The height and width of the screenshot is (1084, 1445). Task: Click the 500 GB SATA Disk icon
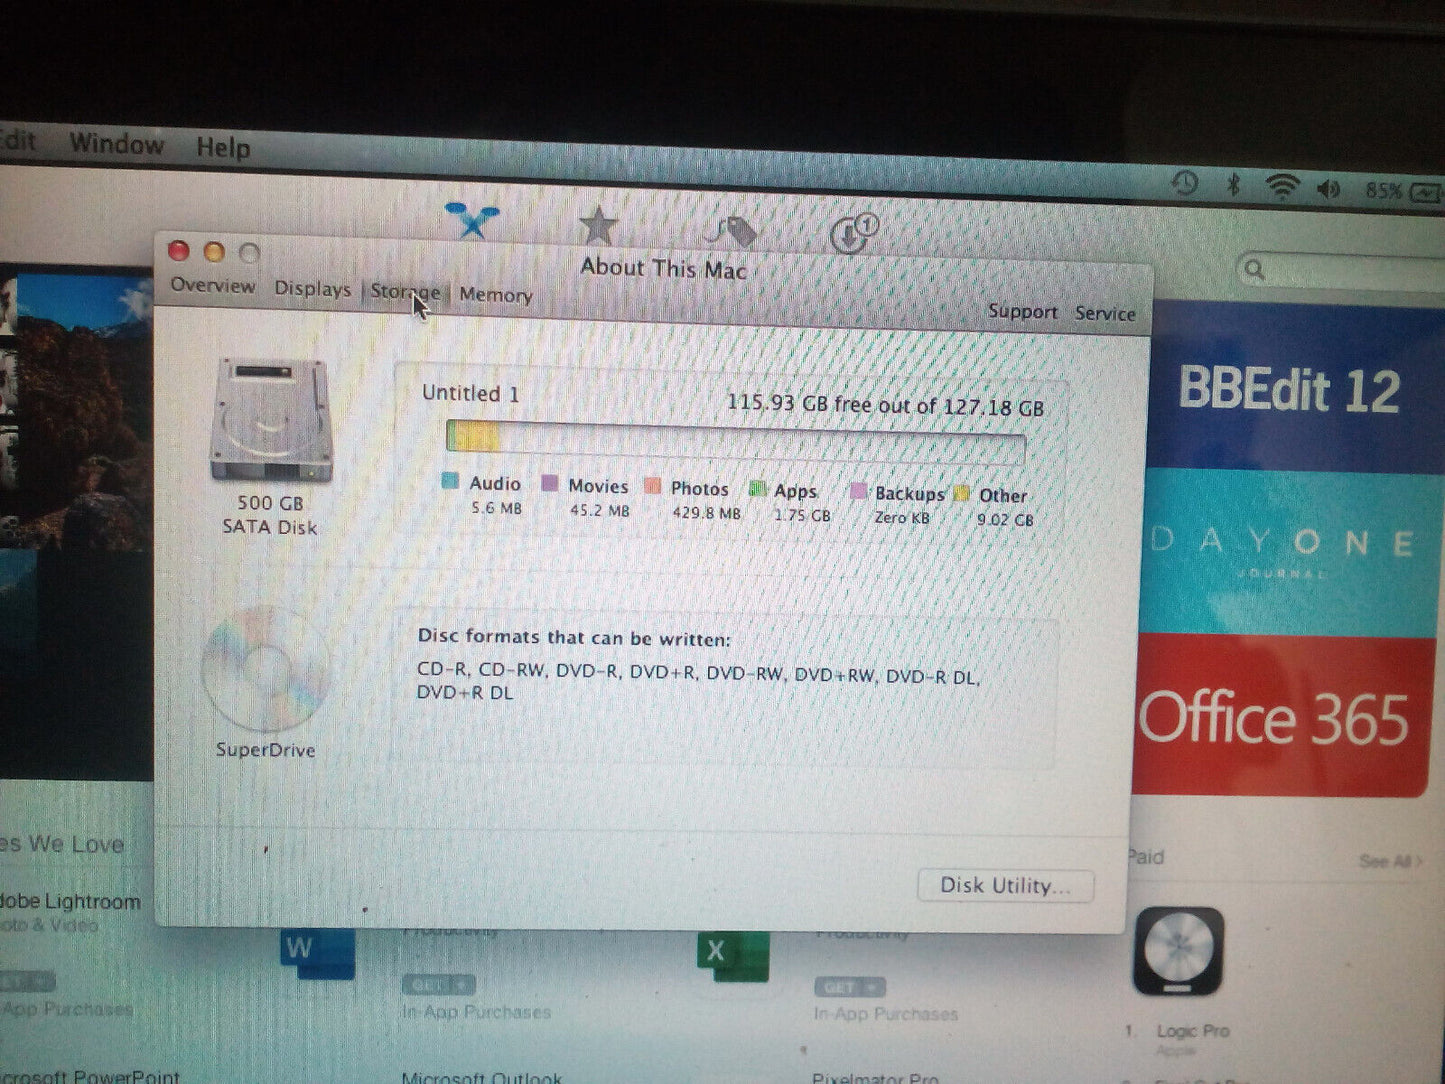[270, 420]
